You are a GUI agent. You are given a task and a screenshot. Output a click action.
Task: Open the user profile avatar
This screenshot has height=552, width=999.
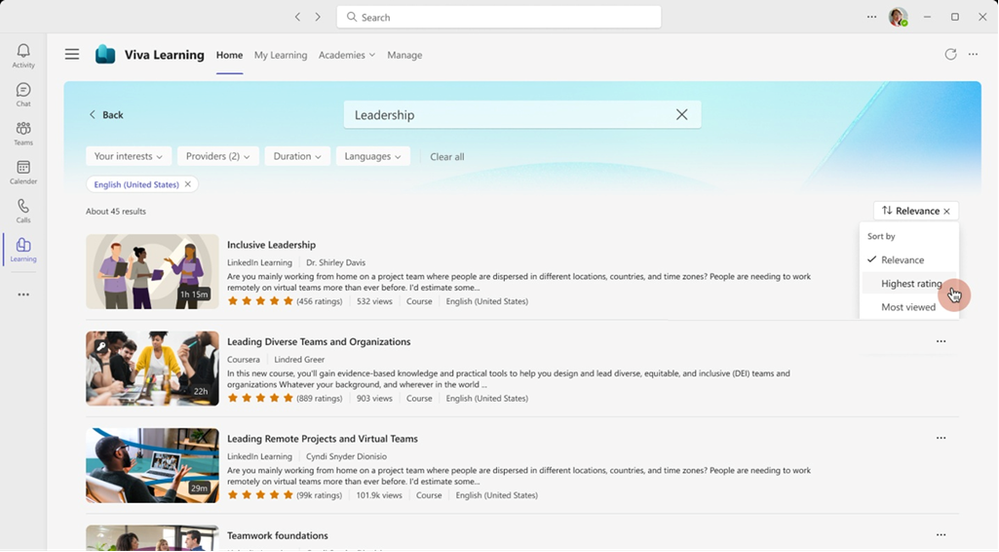pos(898,17)
